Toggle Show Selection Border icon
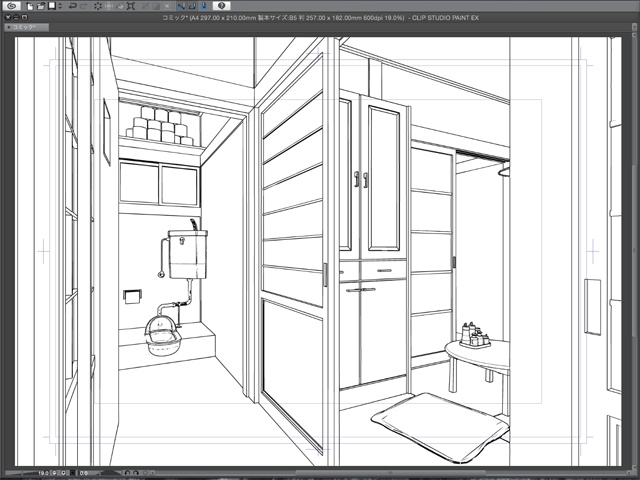The image size is (640, 480). click(167, 6)
